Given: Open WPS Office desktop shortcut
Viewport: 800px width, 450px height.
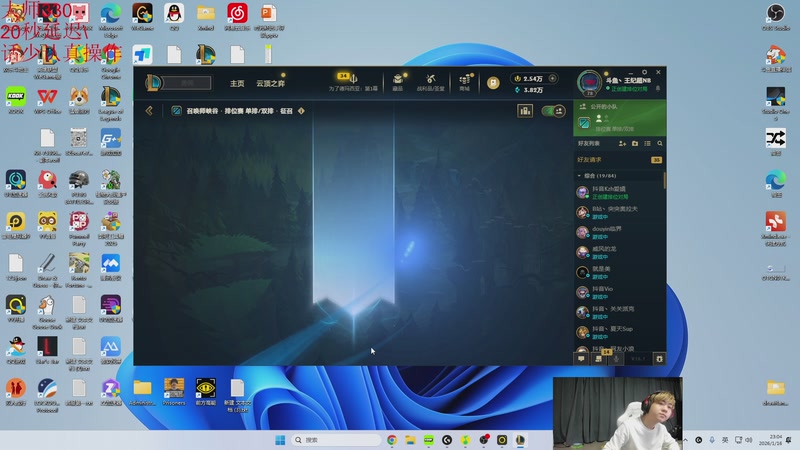Looking at the screenshot, I should 47,101.
